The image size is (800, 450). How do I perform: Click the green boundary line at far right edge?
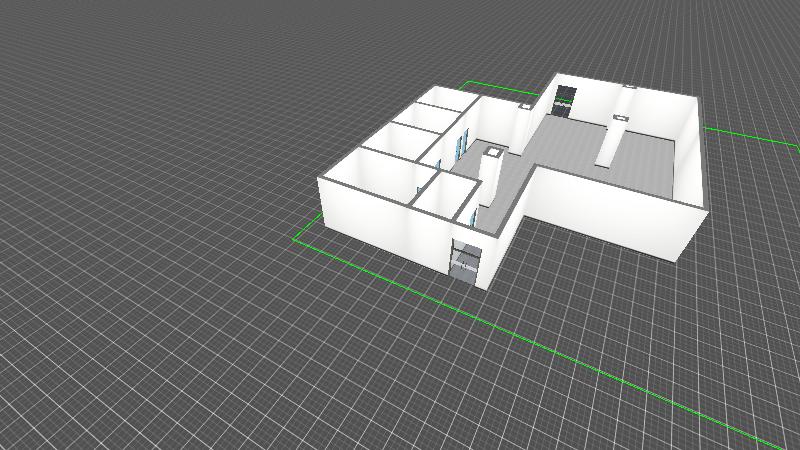(x=760, y=138)
